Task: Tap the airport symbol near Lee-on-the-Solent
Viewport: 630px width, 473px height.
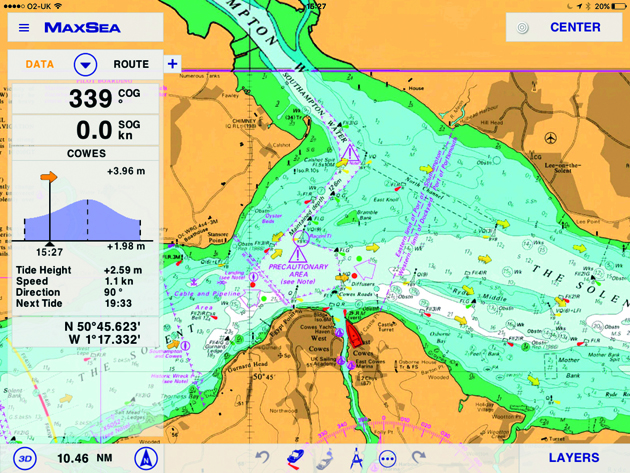Action: [551, 138]
